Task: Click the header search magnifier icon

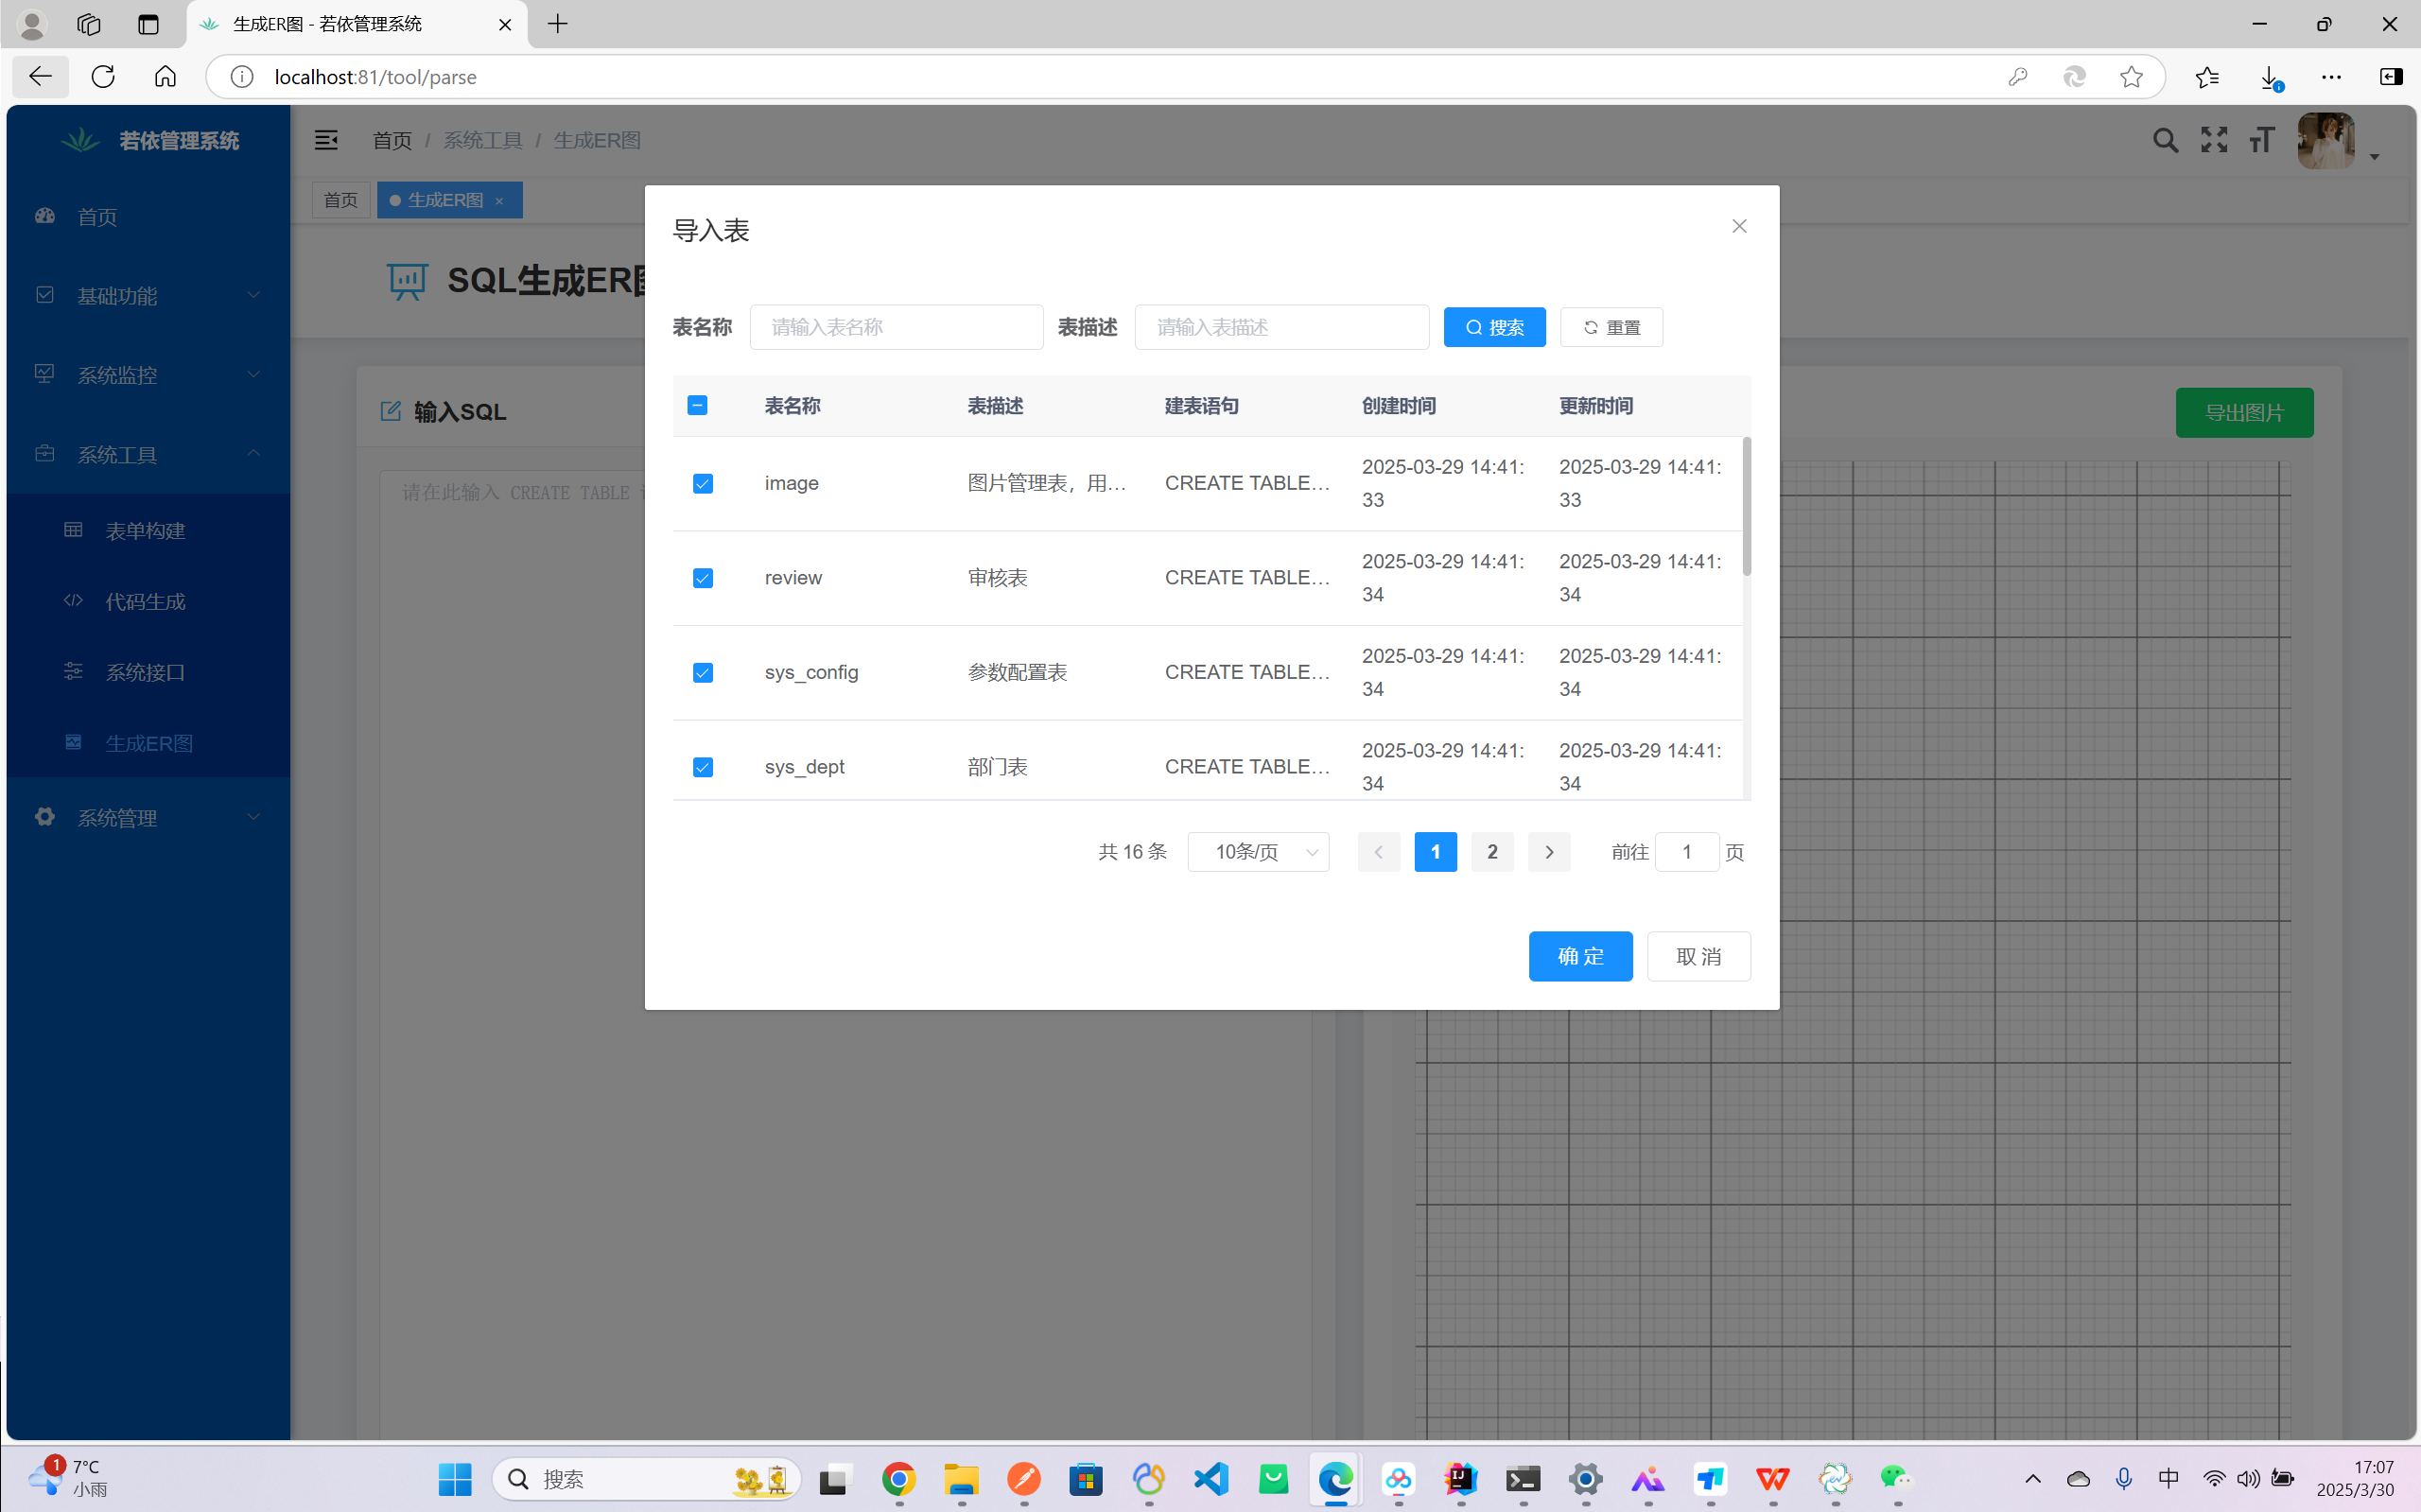Action: 2165,140
